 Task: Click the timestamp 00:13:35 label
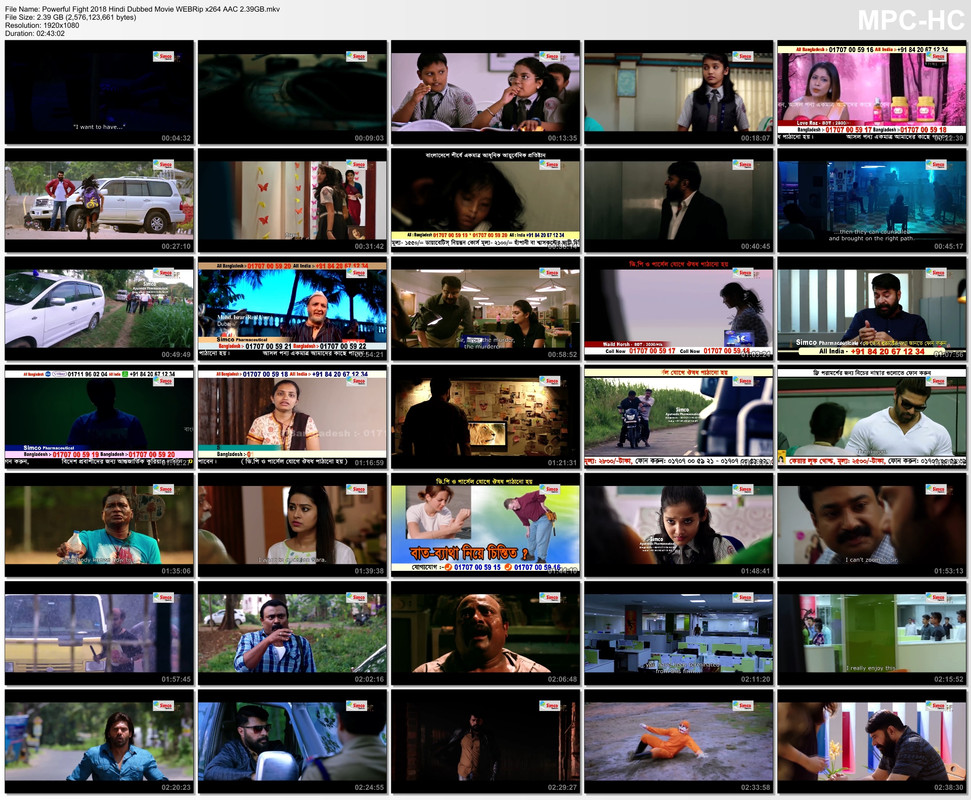click(x=562, y=138)
